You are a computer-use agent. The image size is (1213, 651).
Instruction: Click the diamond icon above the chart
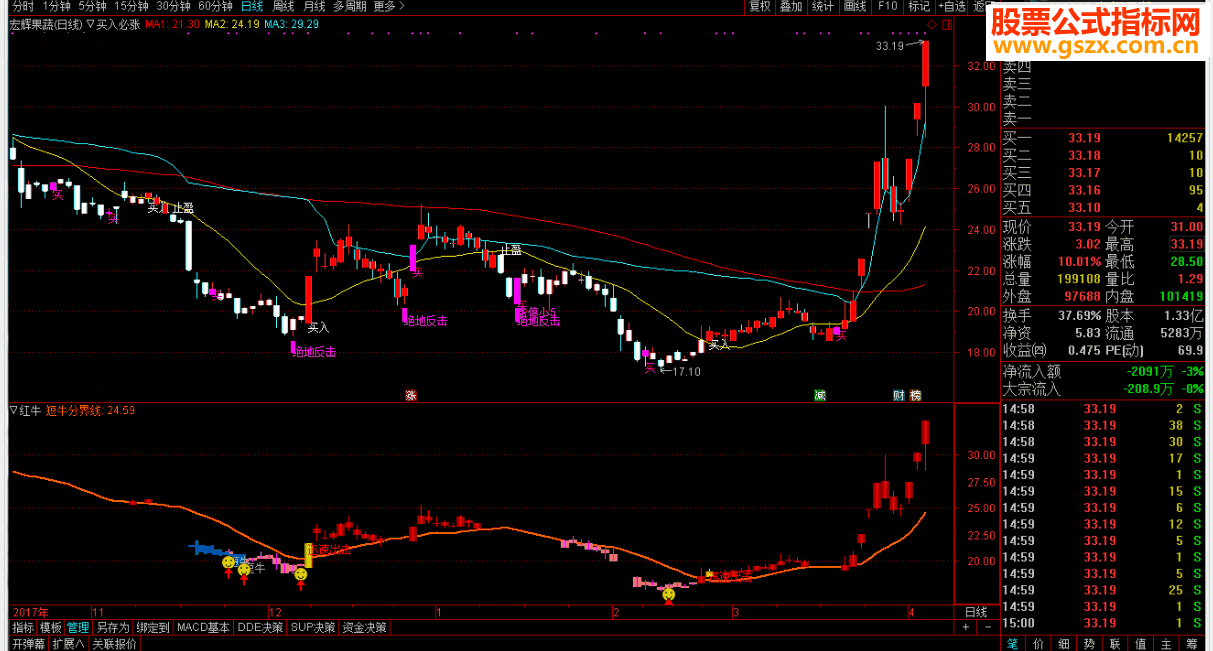932,23
